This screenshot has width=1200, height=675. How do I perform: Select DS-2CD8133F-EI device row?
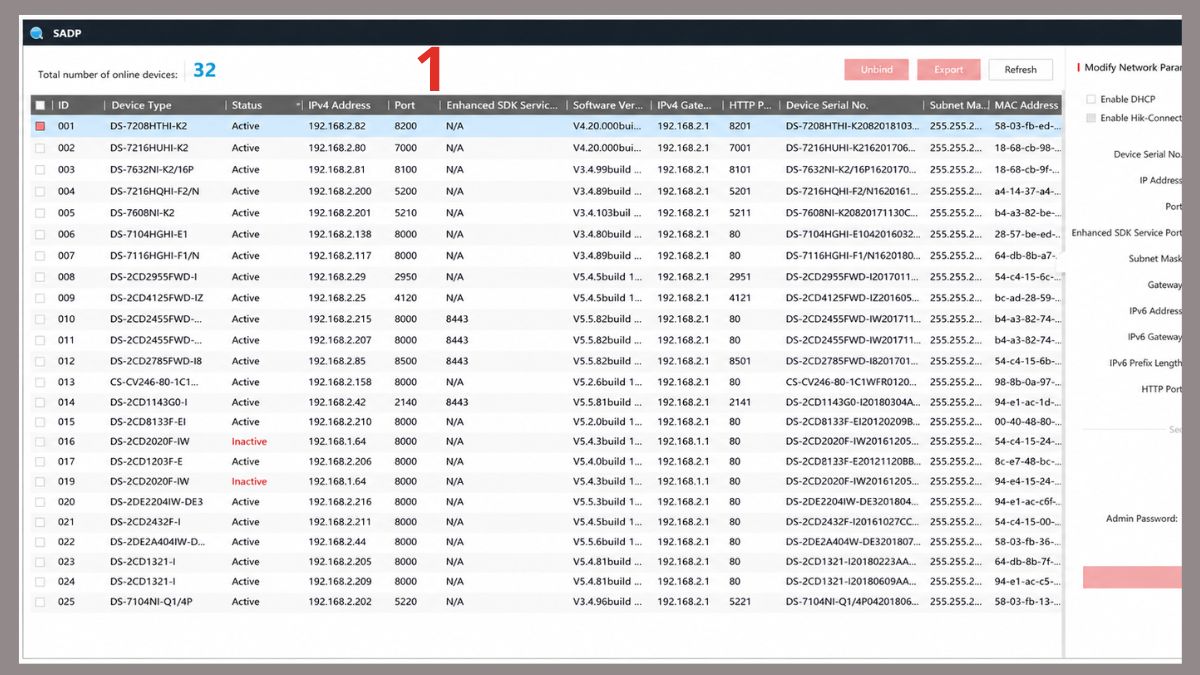click(x=545, y=422)
